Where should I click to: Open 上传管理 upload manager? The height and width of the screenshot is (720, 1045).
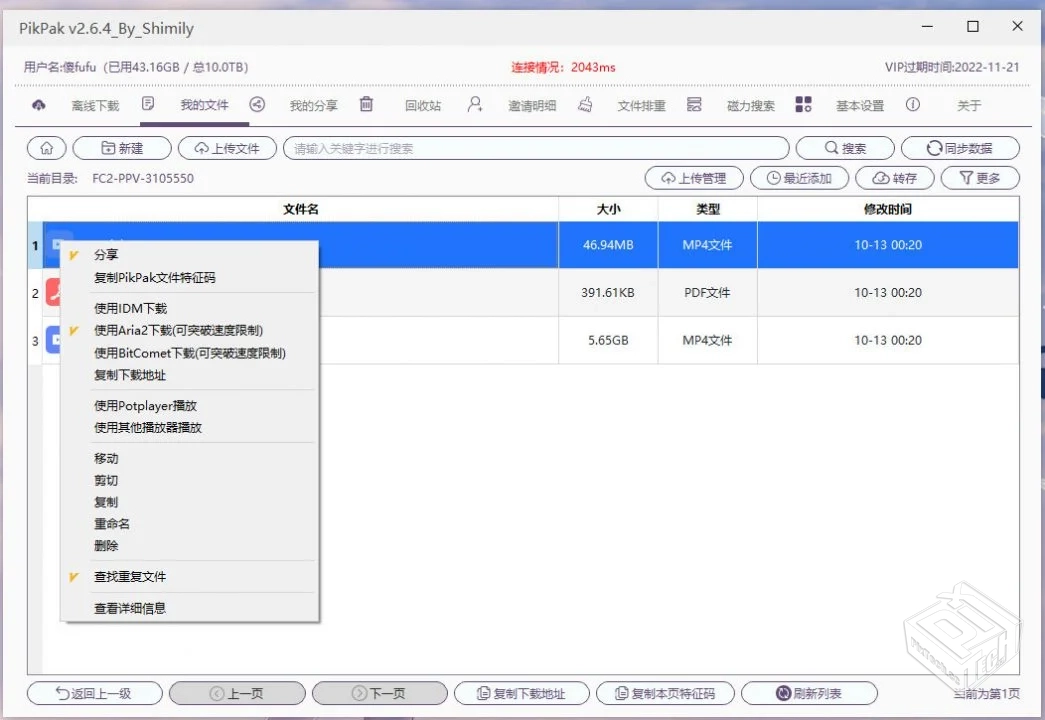694,178
